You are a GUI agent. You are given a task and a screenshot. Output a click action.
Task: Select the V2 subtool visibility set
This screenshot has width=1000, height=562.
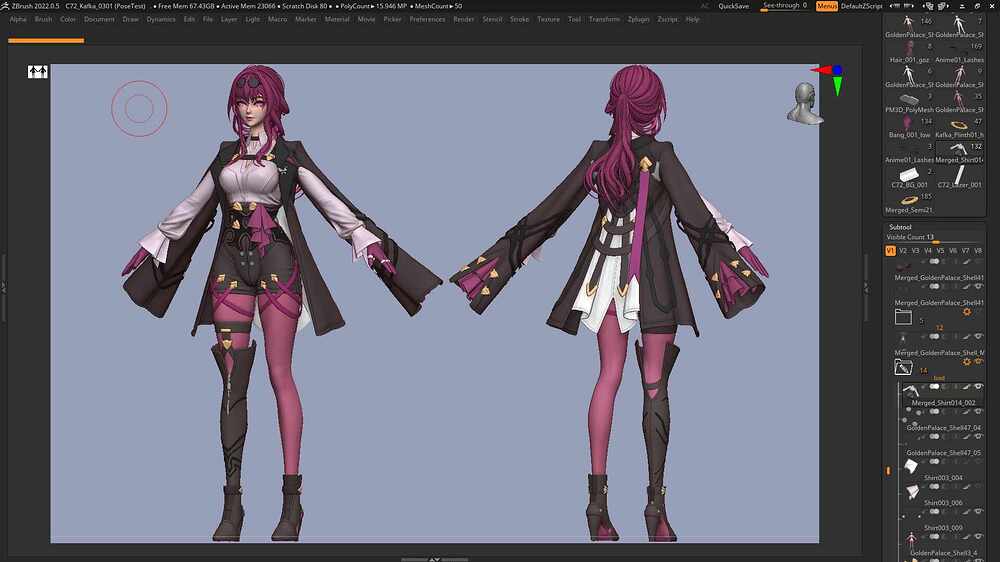(903, 251)
